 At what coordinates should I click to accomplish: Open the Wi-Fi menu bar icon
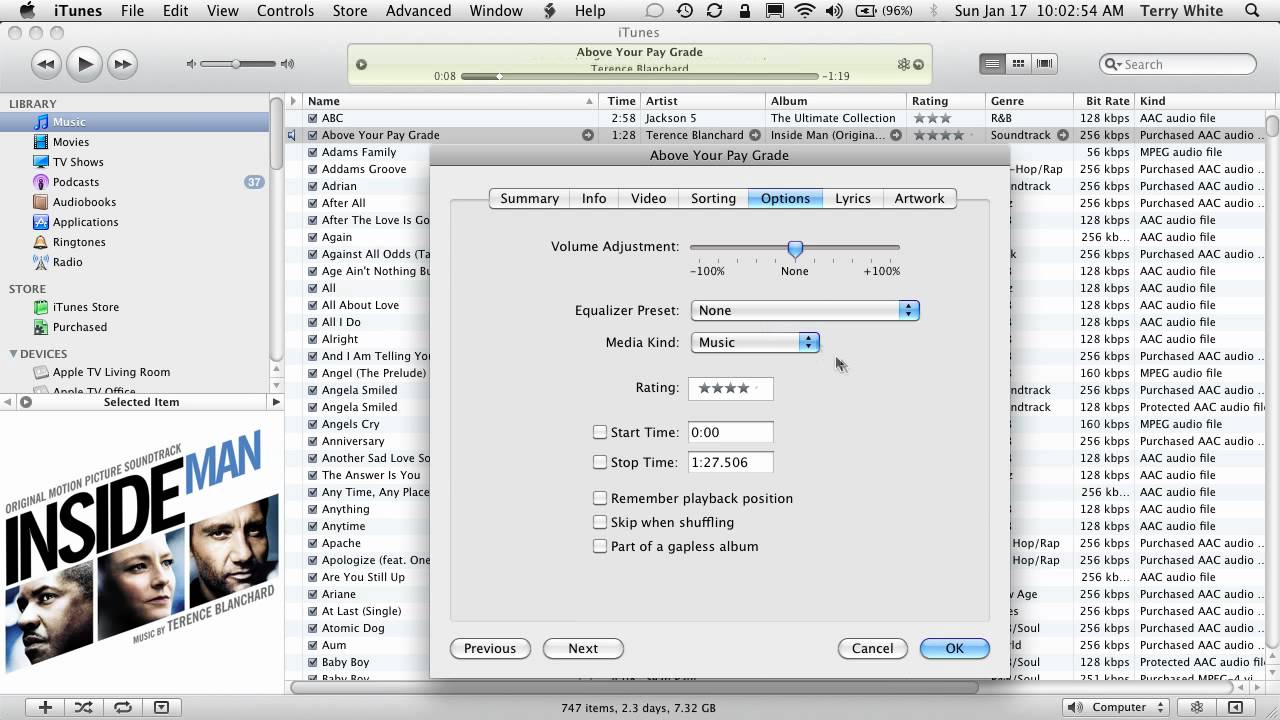(805, 11)
